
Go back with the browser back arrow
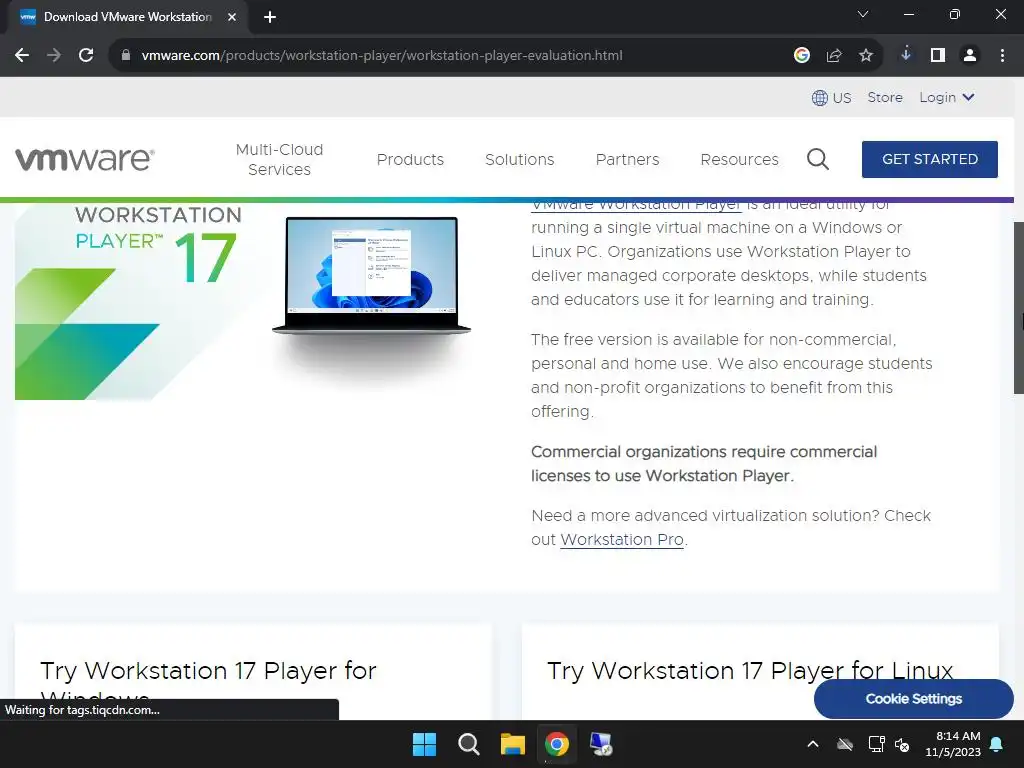pyautogui.click(x=22, y=56)
